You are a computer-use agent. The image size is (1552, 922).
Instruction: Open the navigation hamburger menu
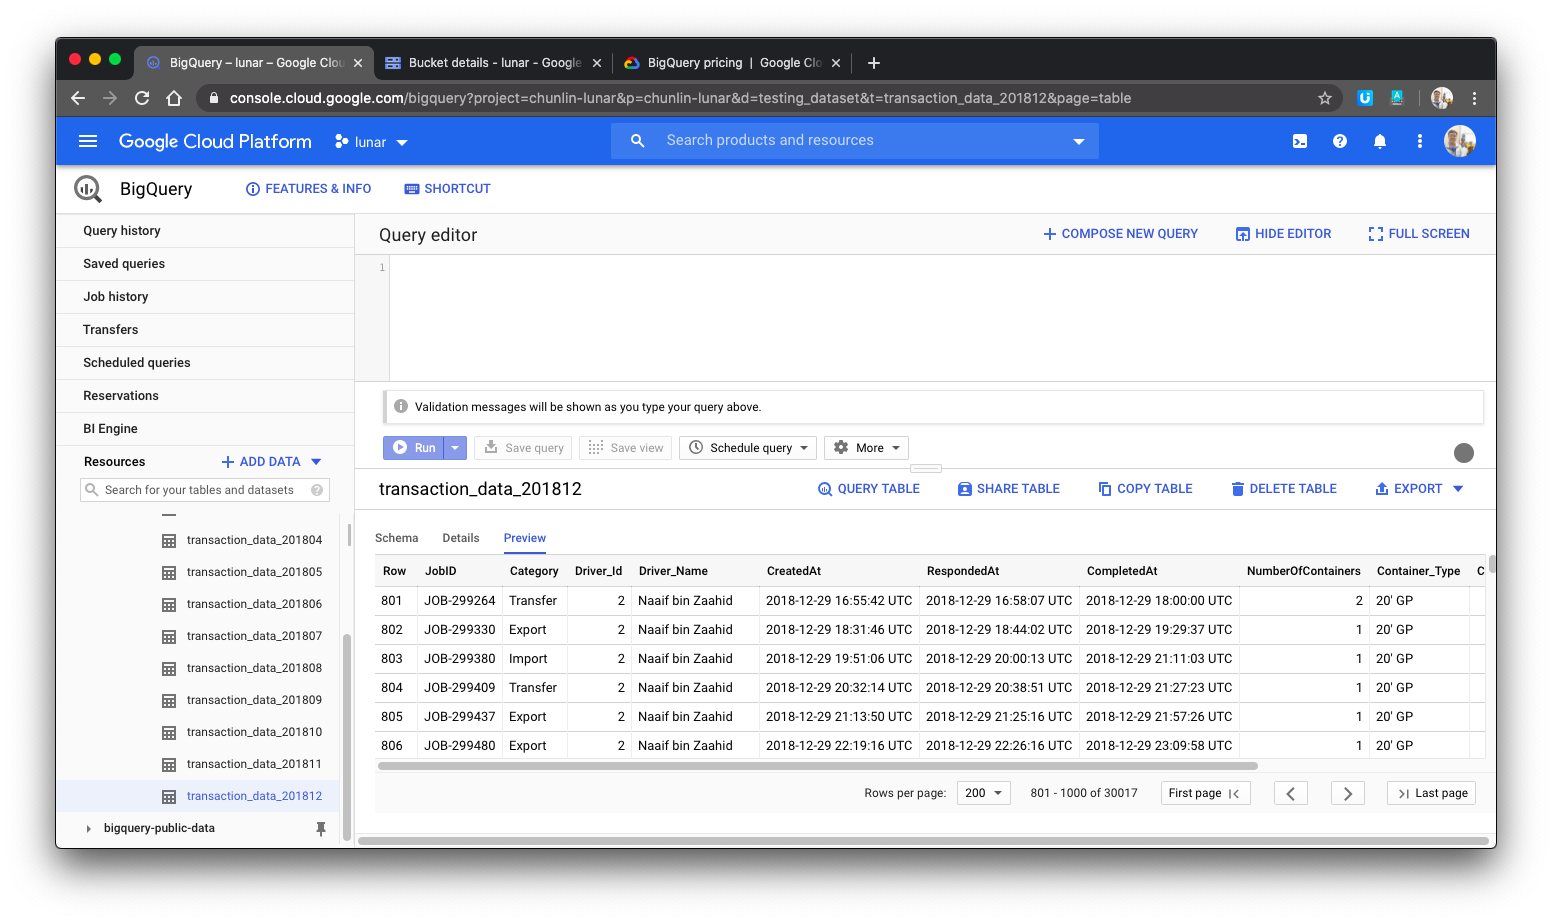pos(88,141)
